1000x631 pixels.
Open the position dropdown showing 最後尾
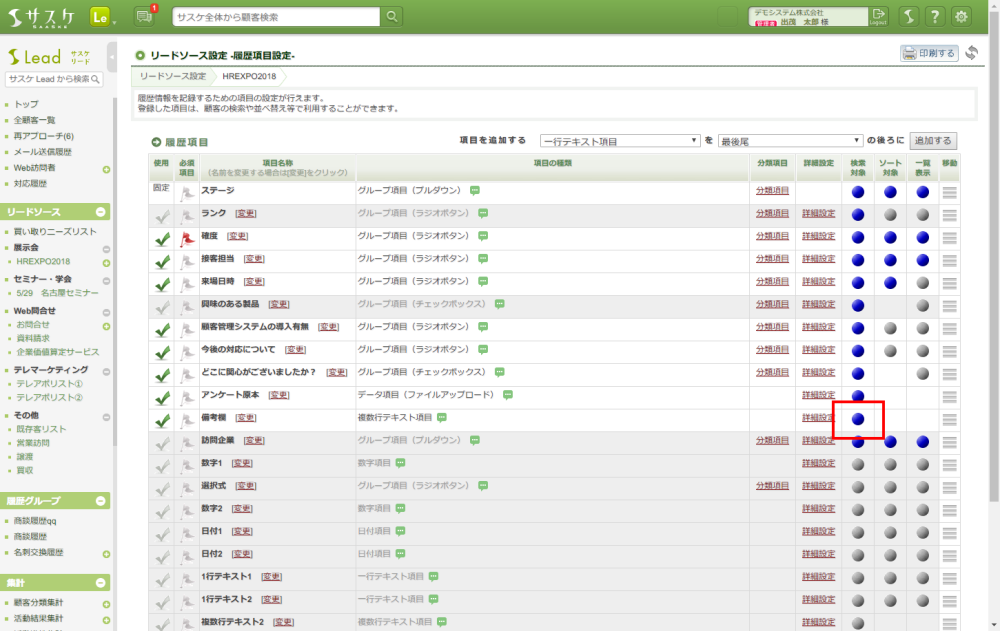click(790, 141)
